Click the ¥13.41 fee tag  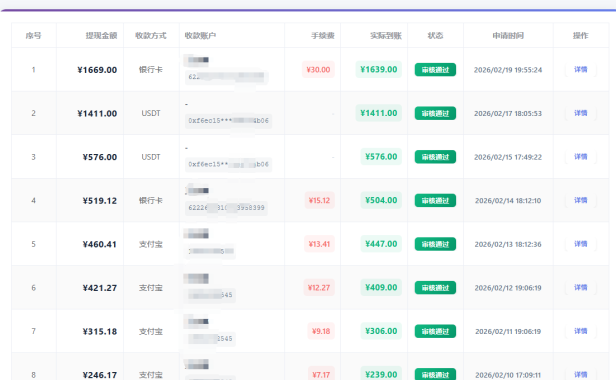319,244
